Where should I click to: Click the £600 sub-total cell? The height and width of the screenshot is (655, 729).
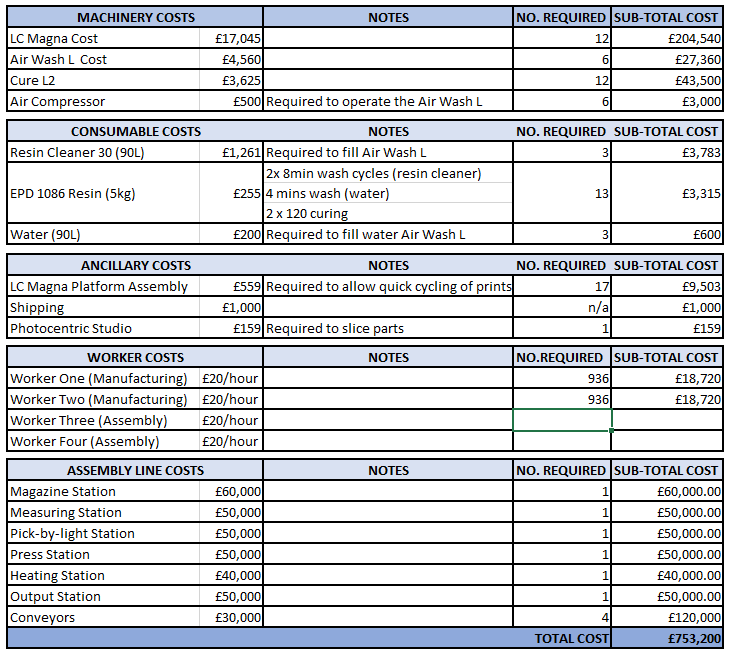pos(667,234)
